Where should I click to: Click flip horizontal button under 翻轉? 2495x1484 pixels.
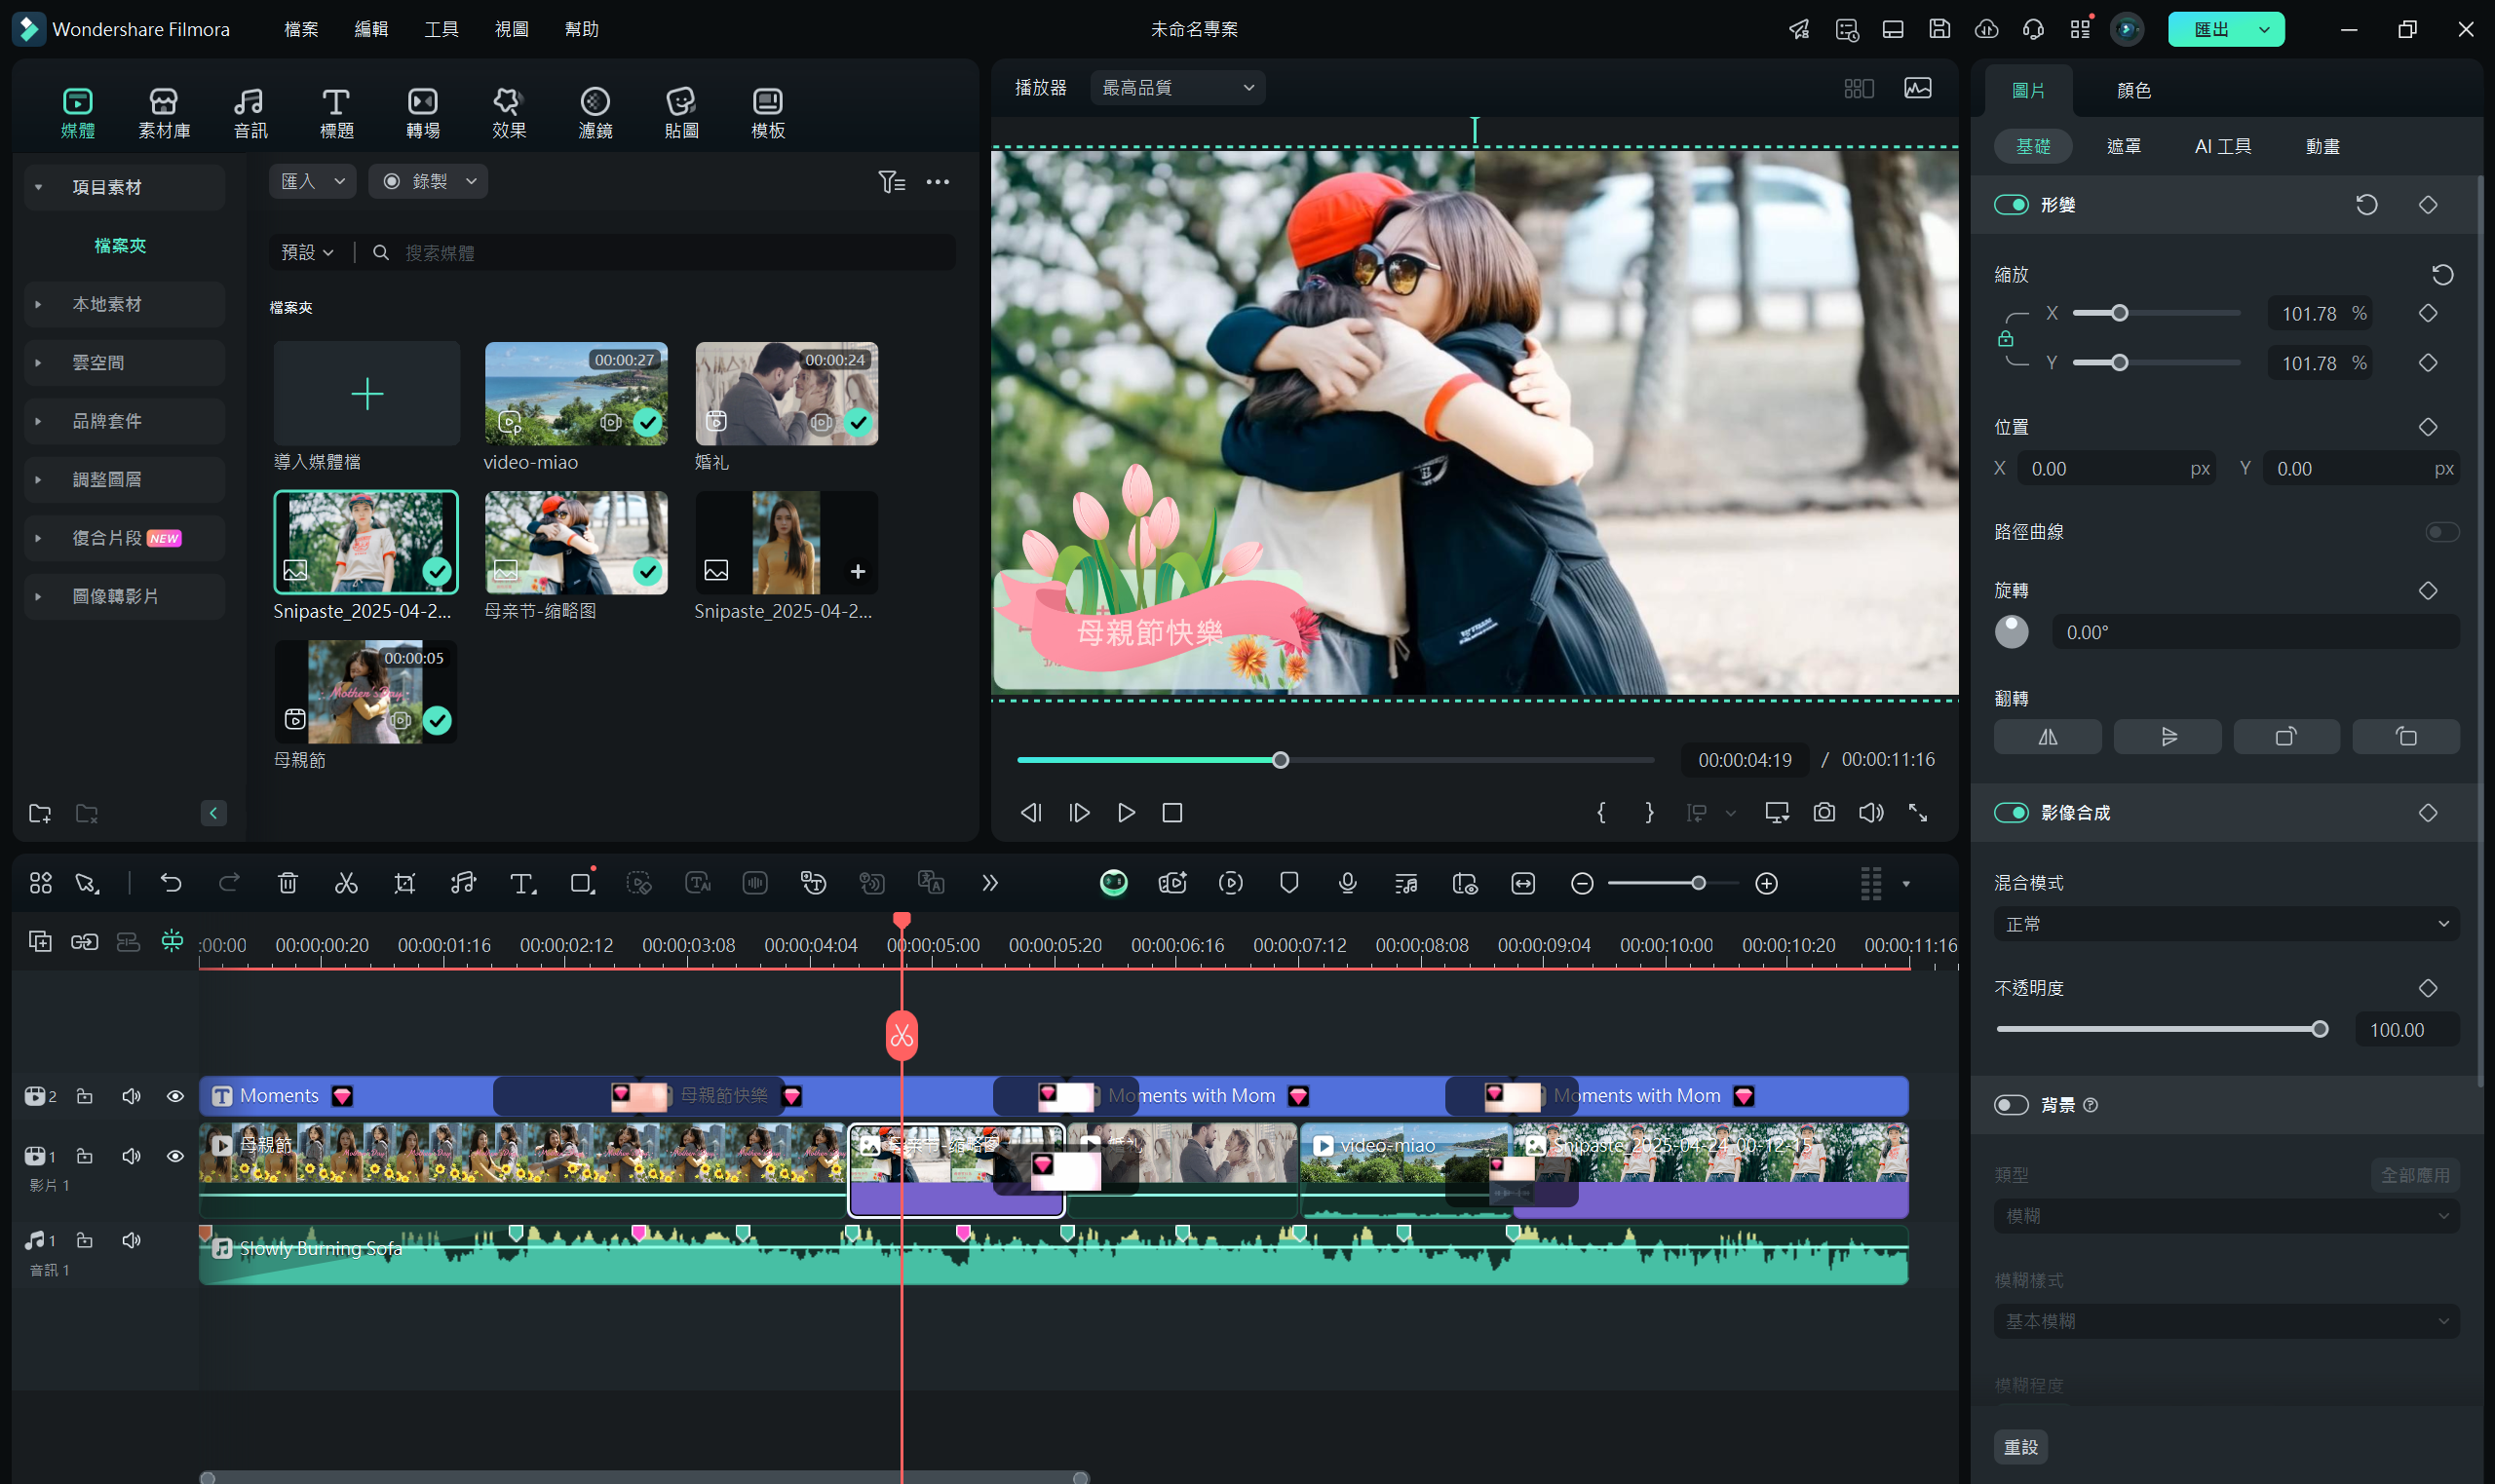pyautogui.click(x=2047, y=737)
